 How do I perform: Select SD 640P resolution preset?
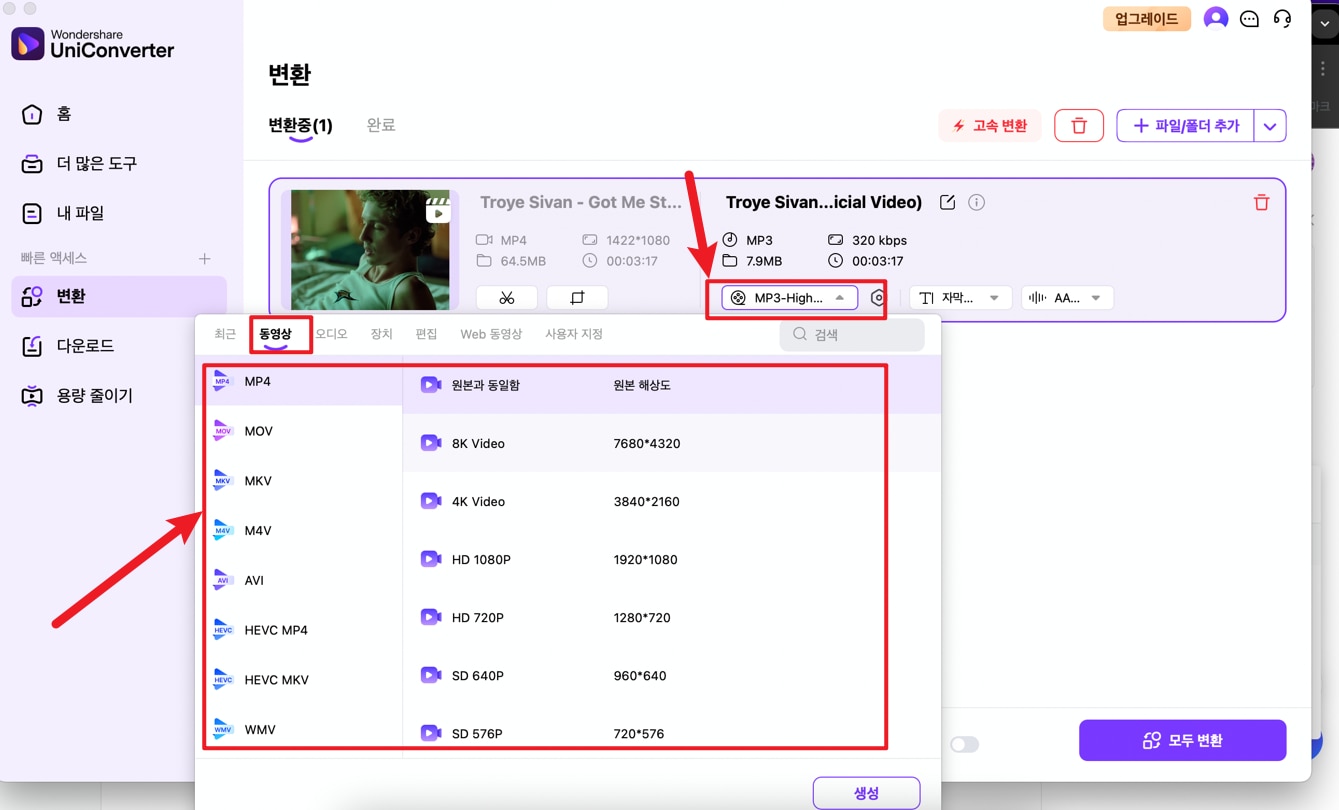671,675
